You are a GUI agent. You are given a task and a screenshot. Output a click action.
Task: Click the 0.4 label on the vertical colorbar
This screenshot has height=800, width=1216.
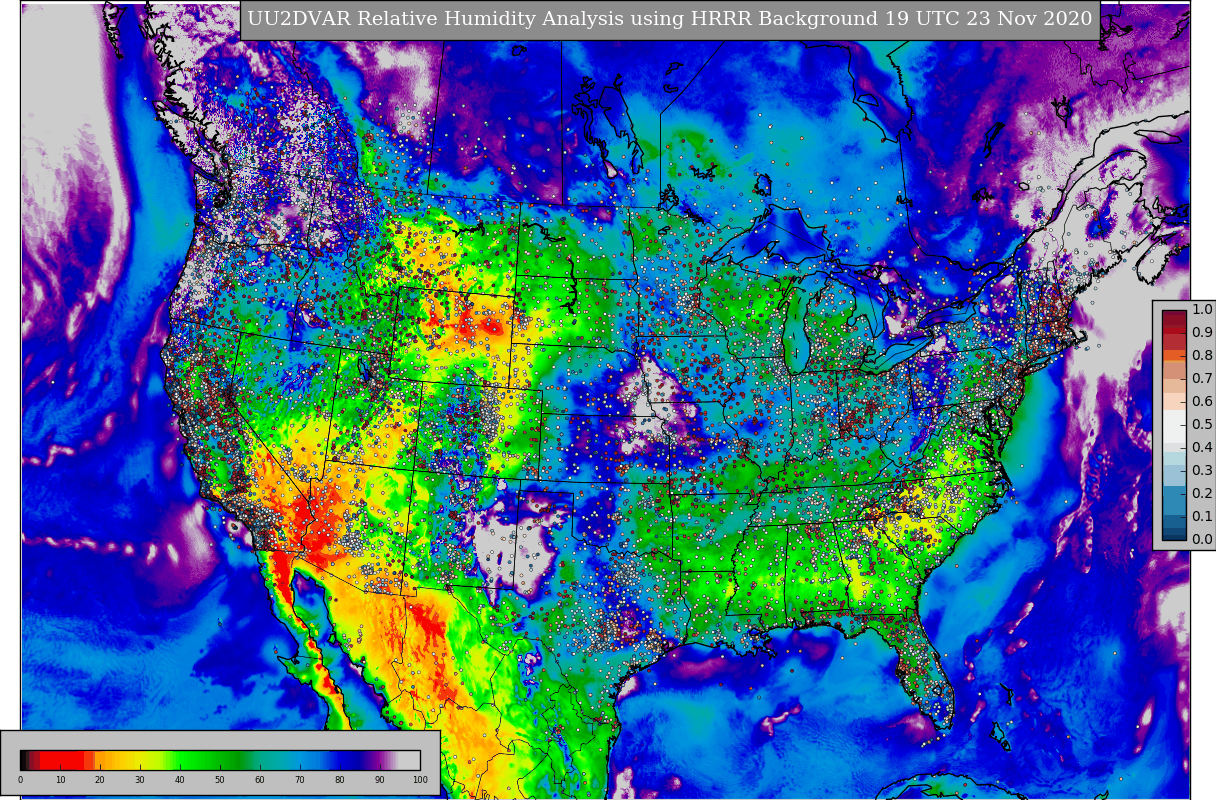click(x=1203, y=448)
